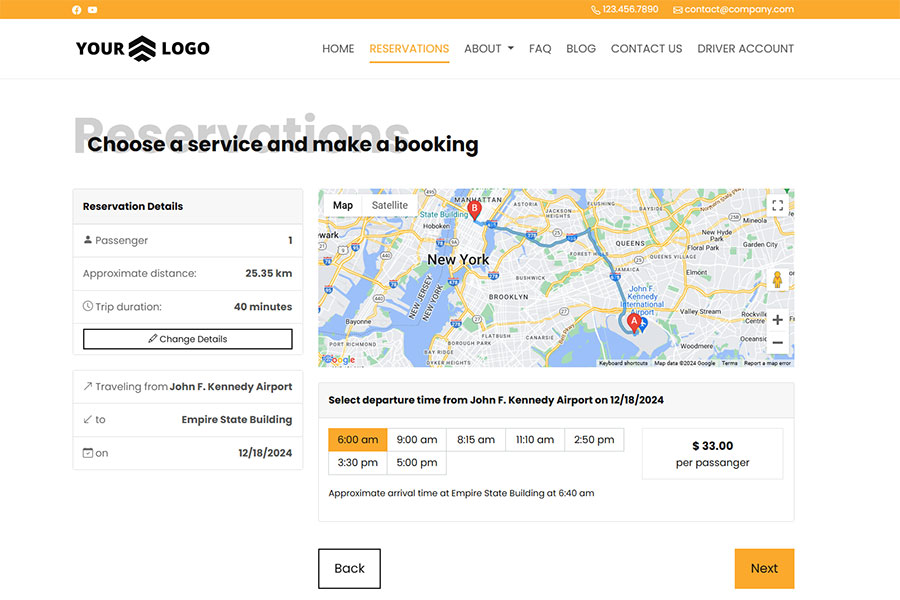
Task: Select the 11:10 am departure time
Action: (535, 440)
